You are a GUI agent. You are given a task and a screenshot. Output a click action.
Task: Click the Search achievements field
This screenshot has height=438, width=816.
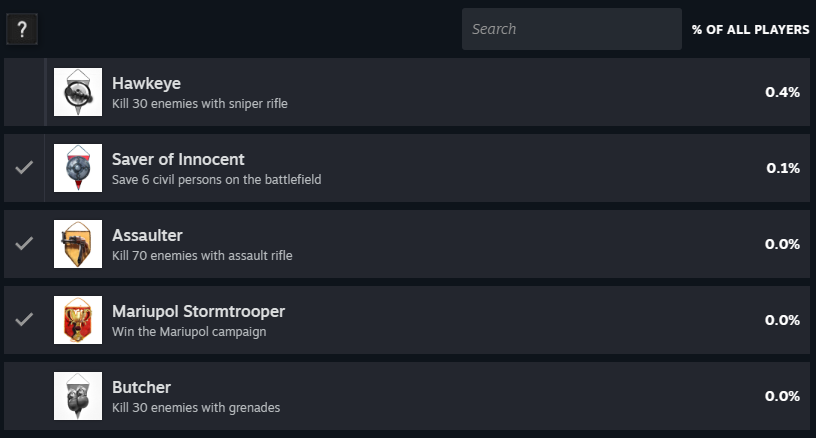pos(571,29)
